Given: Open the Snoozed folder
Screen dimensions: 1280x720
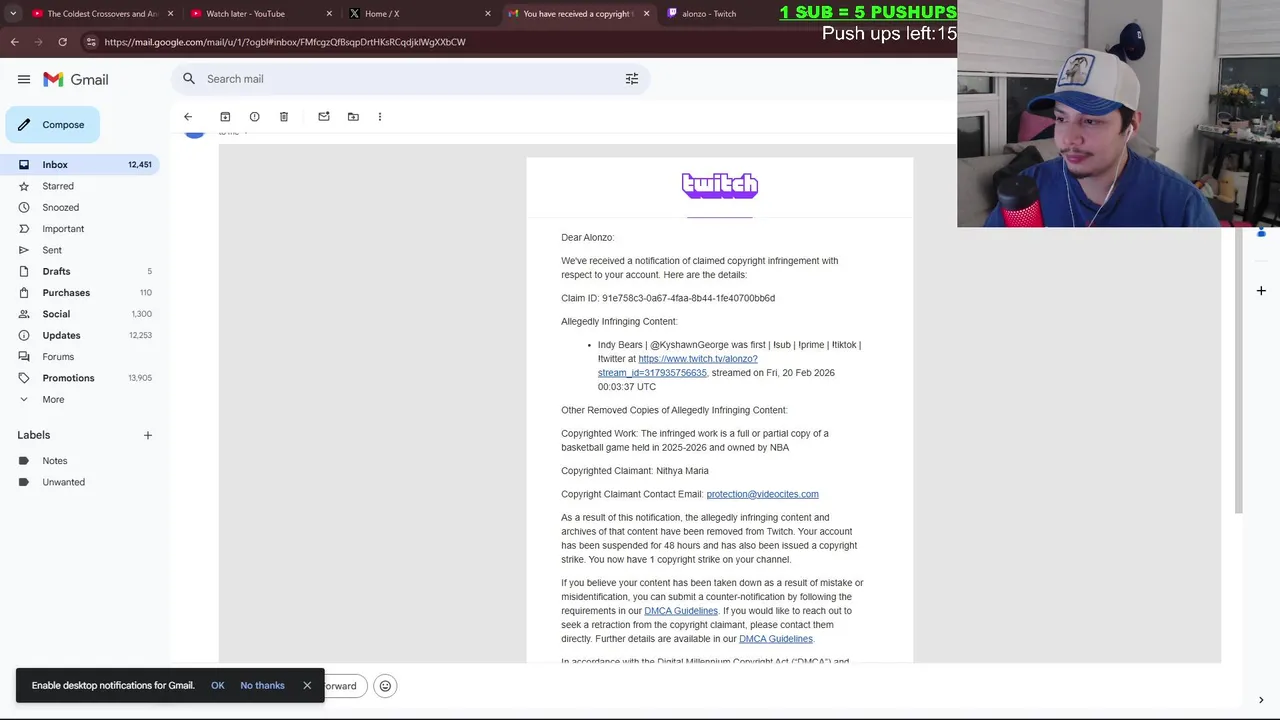Looking at the screenshot, I should tap(80, 207).
